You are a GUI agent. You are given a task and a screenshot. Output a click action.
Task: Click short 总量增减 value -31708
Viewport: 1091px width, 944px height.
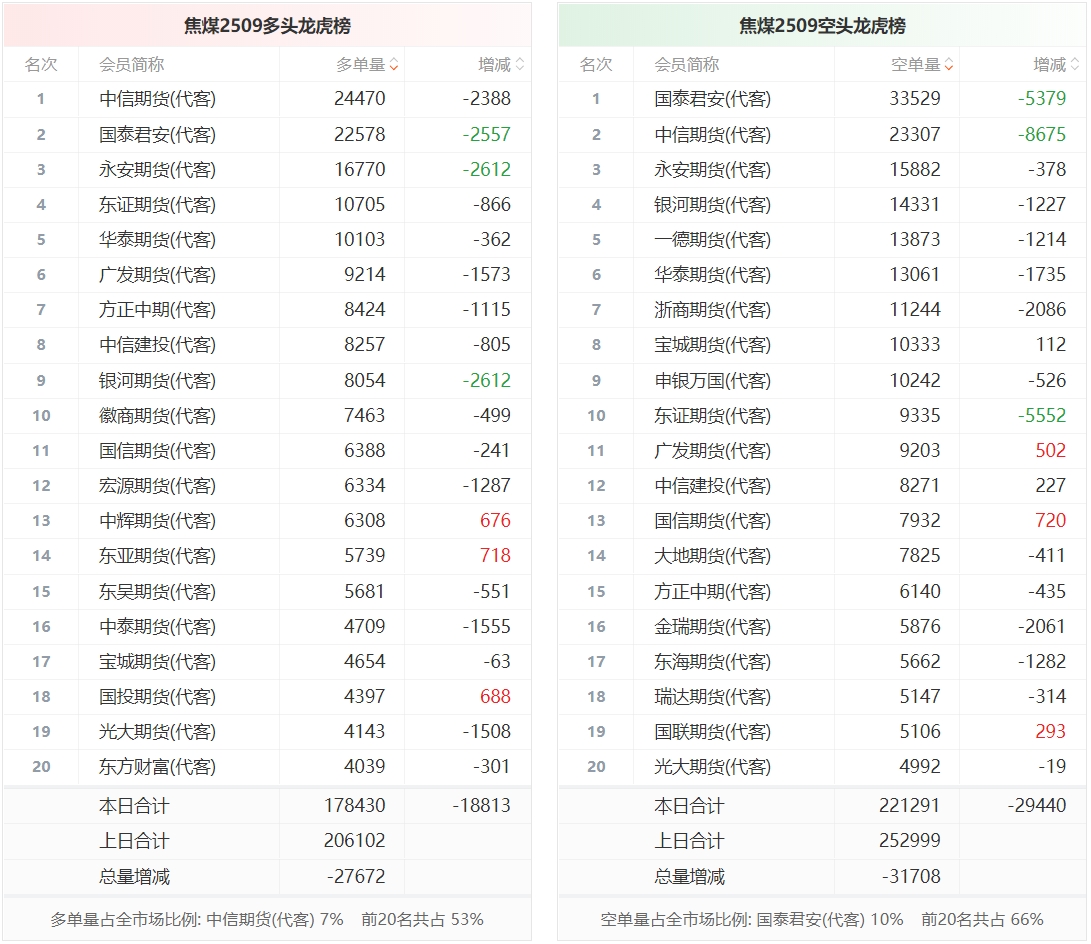(911, 877)
